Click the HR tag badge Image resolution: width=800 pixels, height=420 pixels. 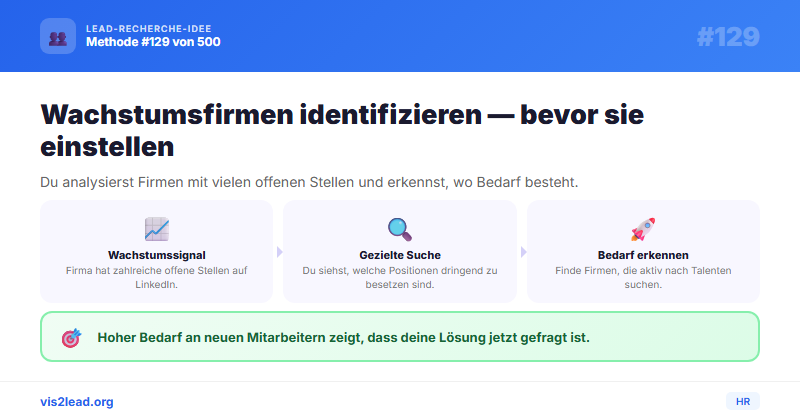tap(743, 402)
